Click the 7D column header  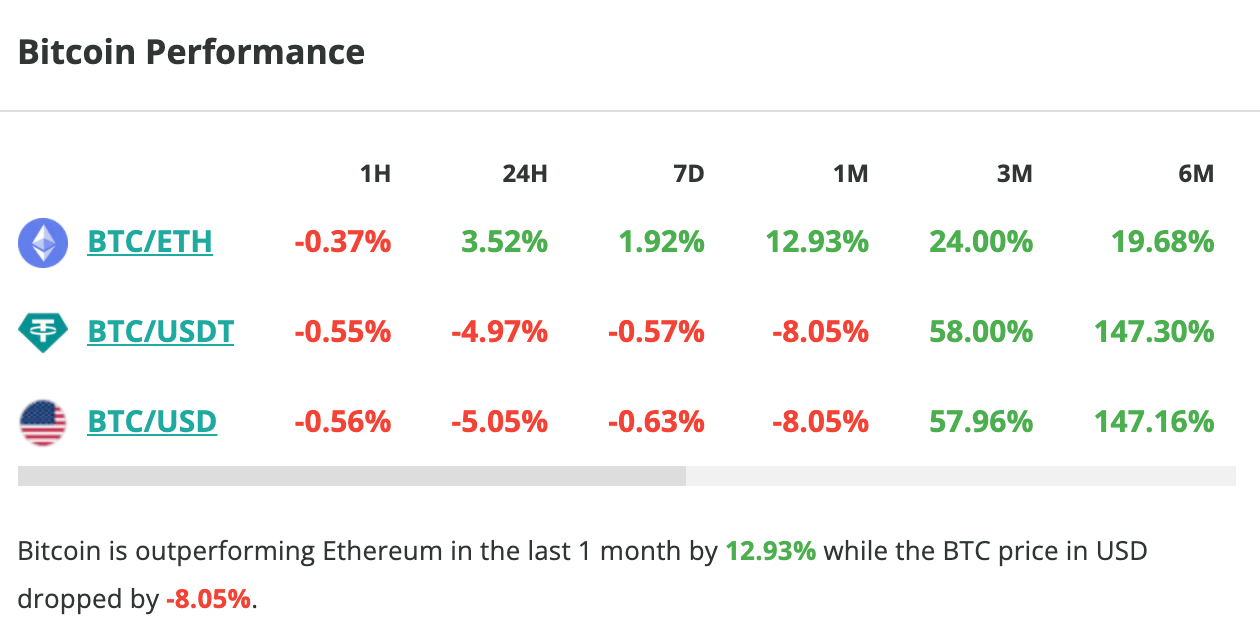click(x=688, y=174)
